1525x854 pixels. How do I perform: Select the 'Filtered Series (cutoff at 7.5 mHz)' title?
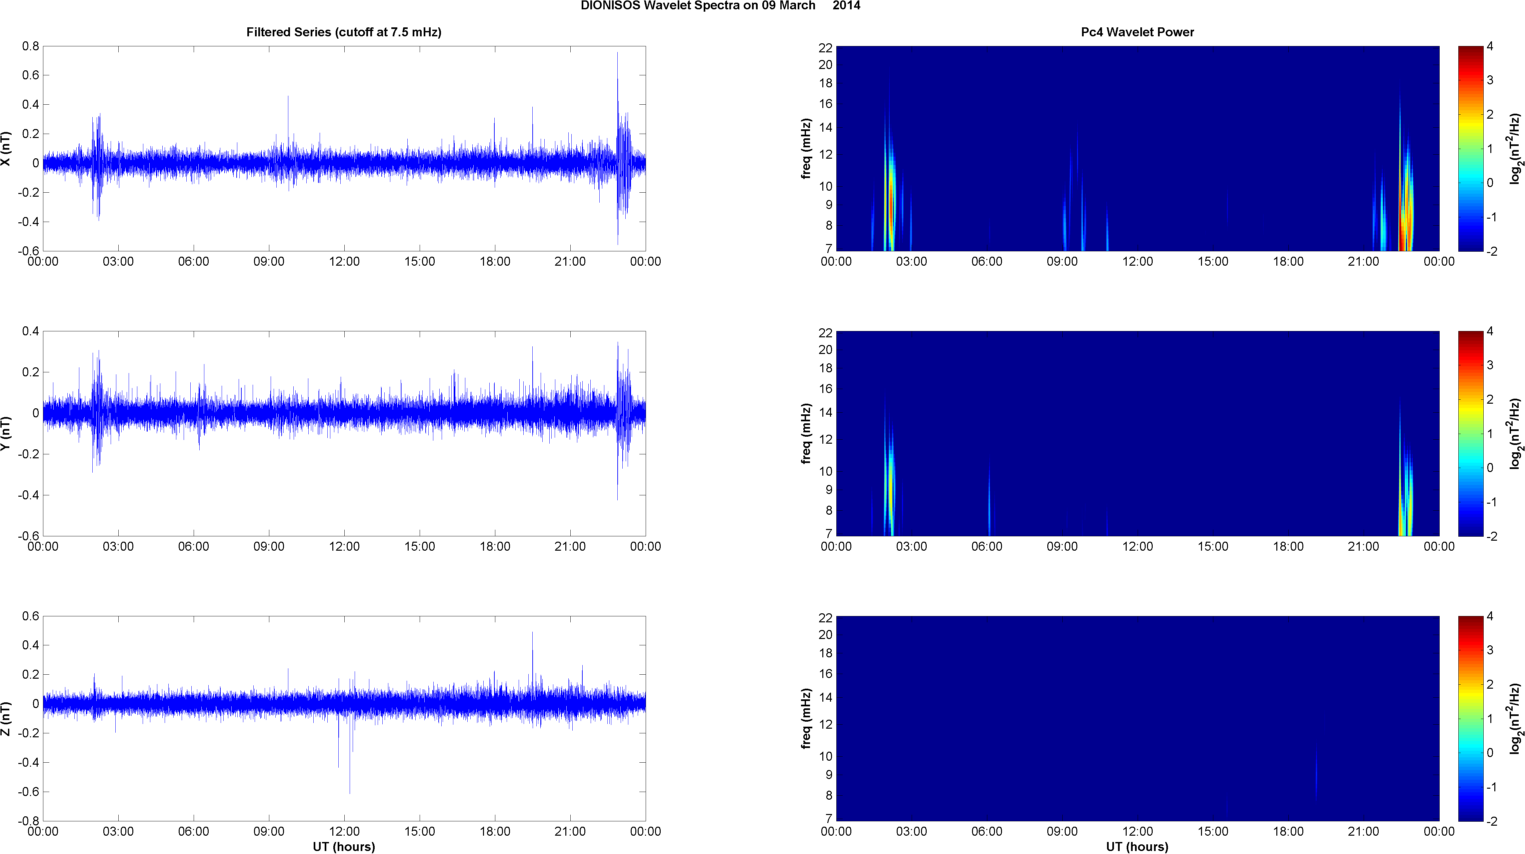(344, 32)
